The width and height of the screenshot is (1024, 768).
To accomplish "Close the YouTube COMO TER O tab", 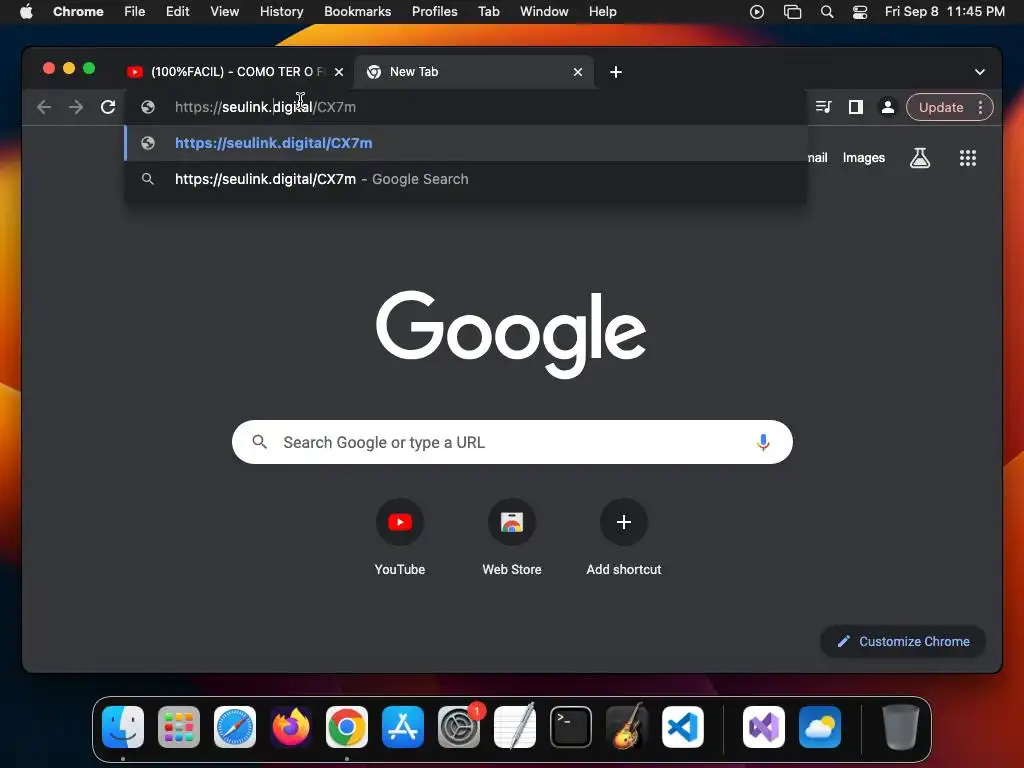I will pos(339,72).
